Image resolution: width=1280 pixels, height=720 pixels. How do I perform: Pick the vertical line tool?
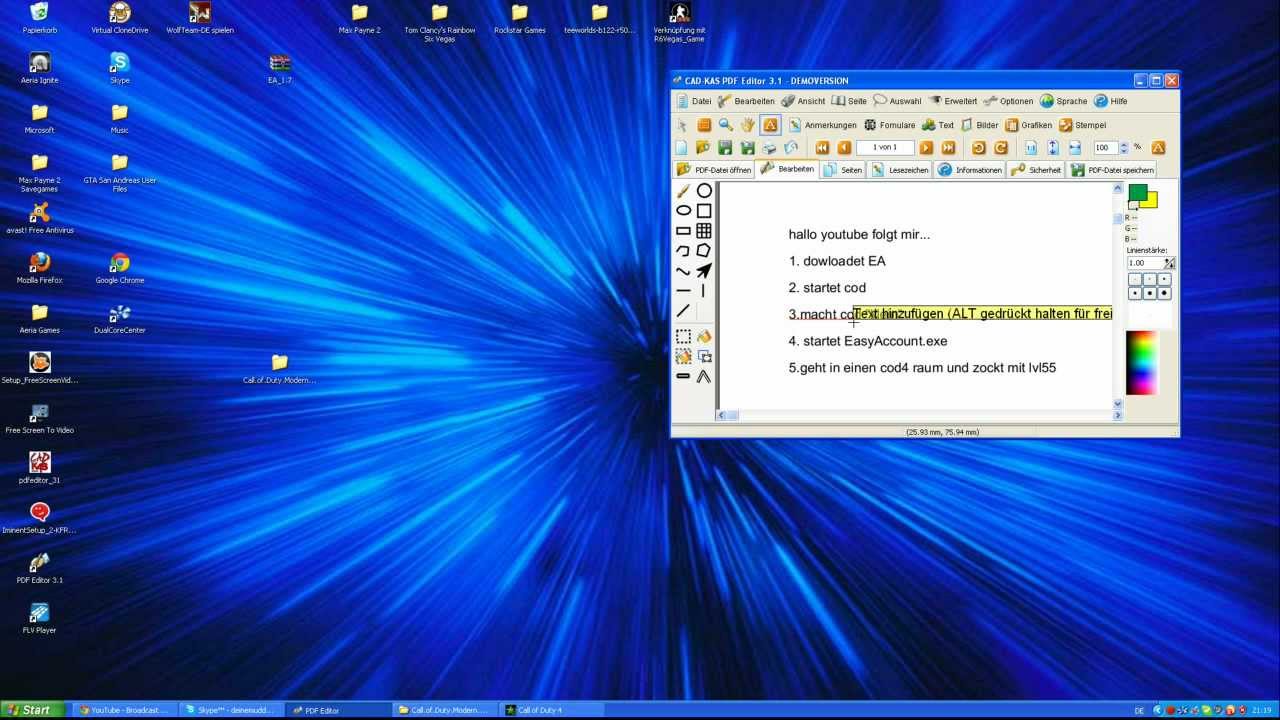(x=704, y=291)
